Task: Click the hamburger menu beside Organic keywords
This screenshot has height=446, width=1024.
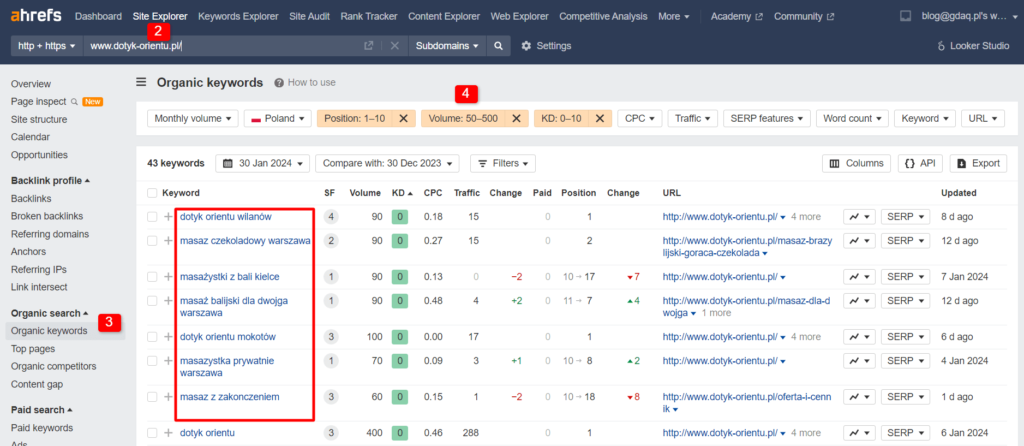Action: click(141, 83)
